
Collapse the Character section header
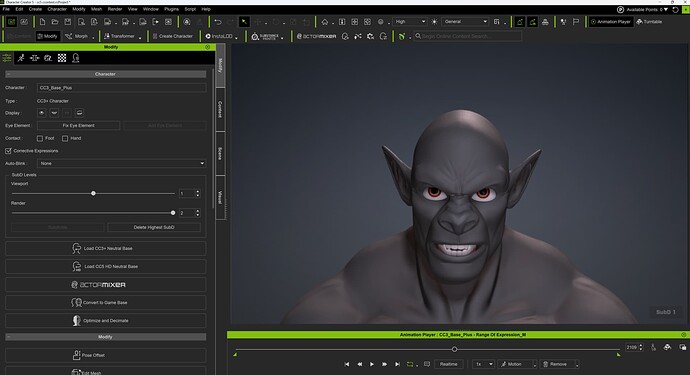point(106,74)
